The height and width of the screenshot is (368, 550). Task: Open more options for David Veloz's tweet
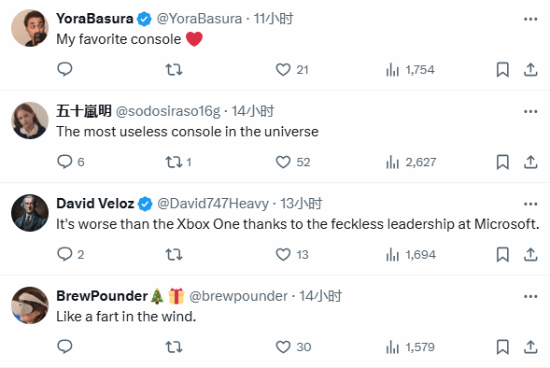point(531,204)
